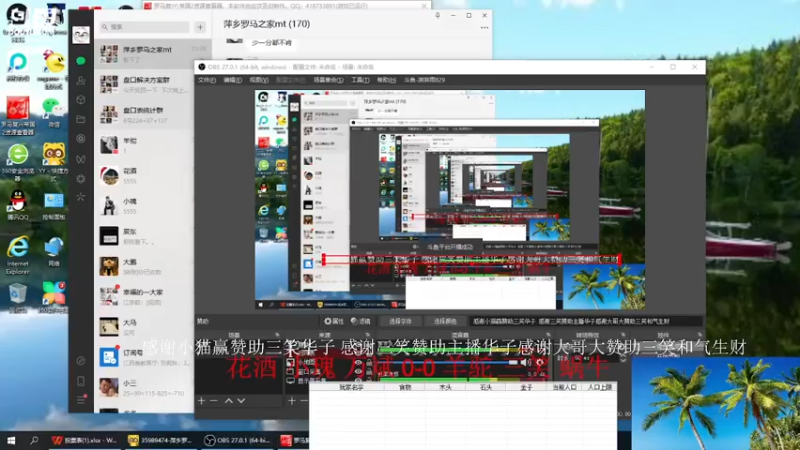The width and height of the screenshot is (800, 450).
Task: Open taskbar search magnifier
Action: [x=34, y=440]
